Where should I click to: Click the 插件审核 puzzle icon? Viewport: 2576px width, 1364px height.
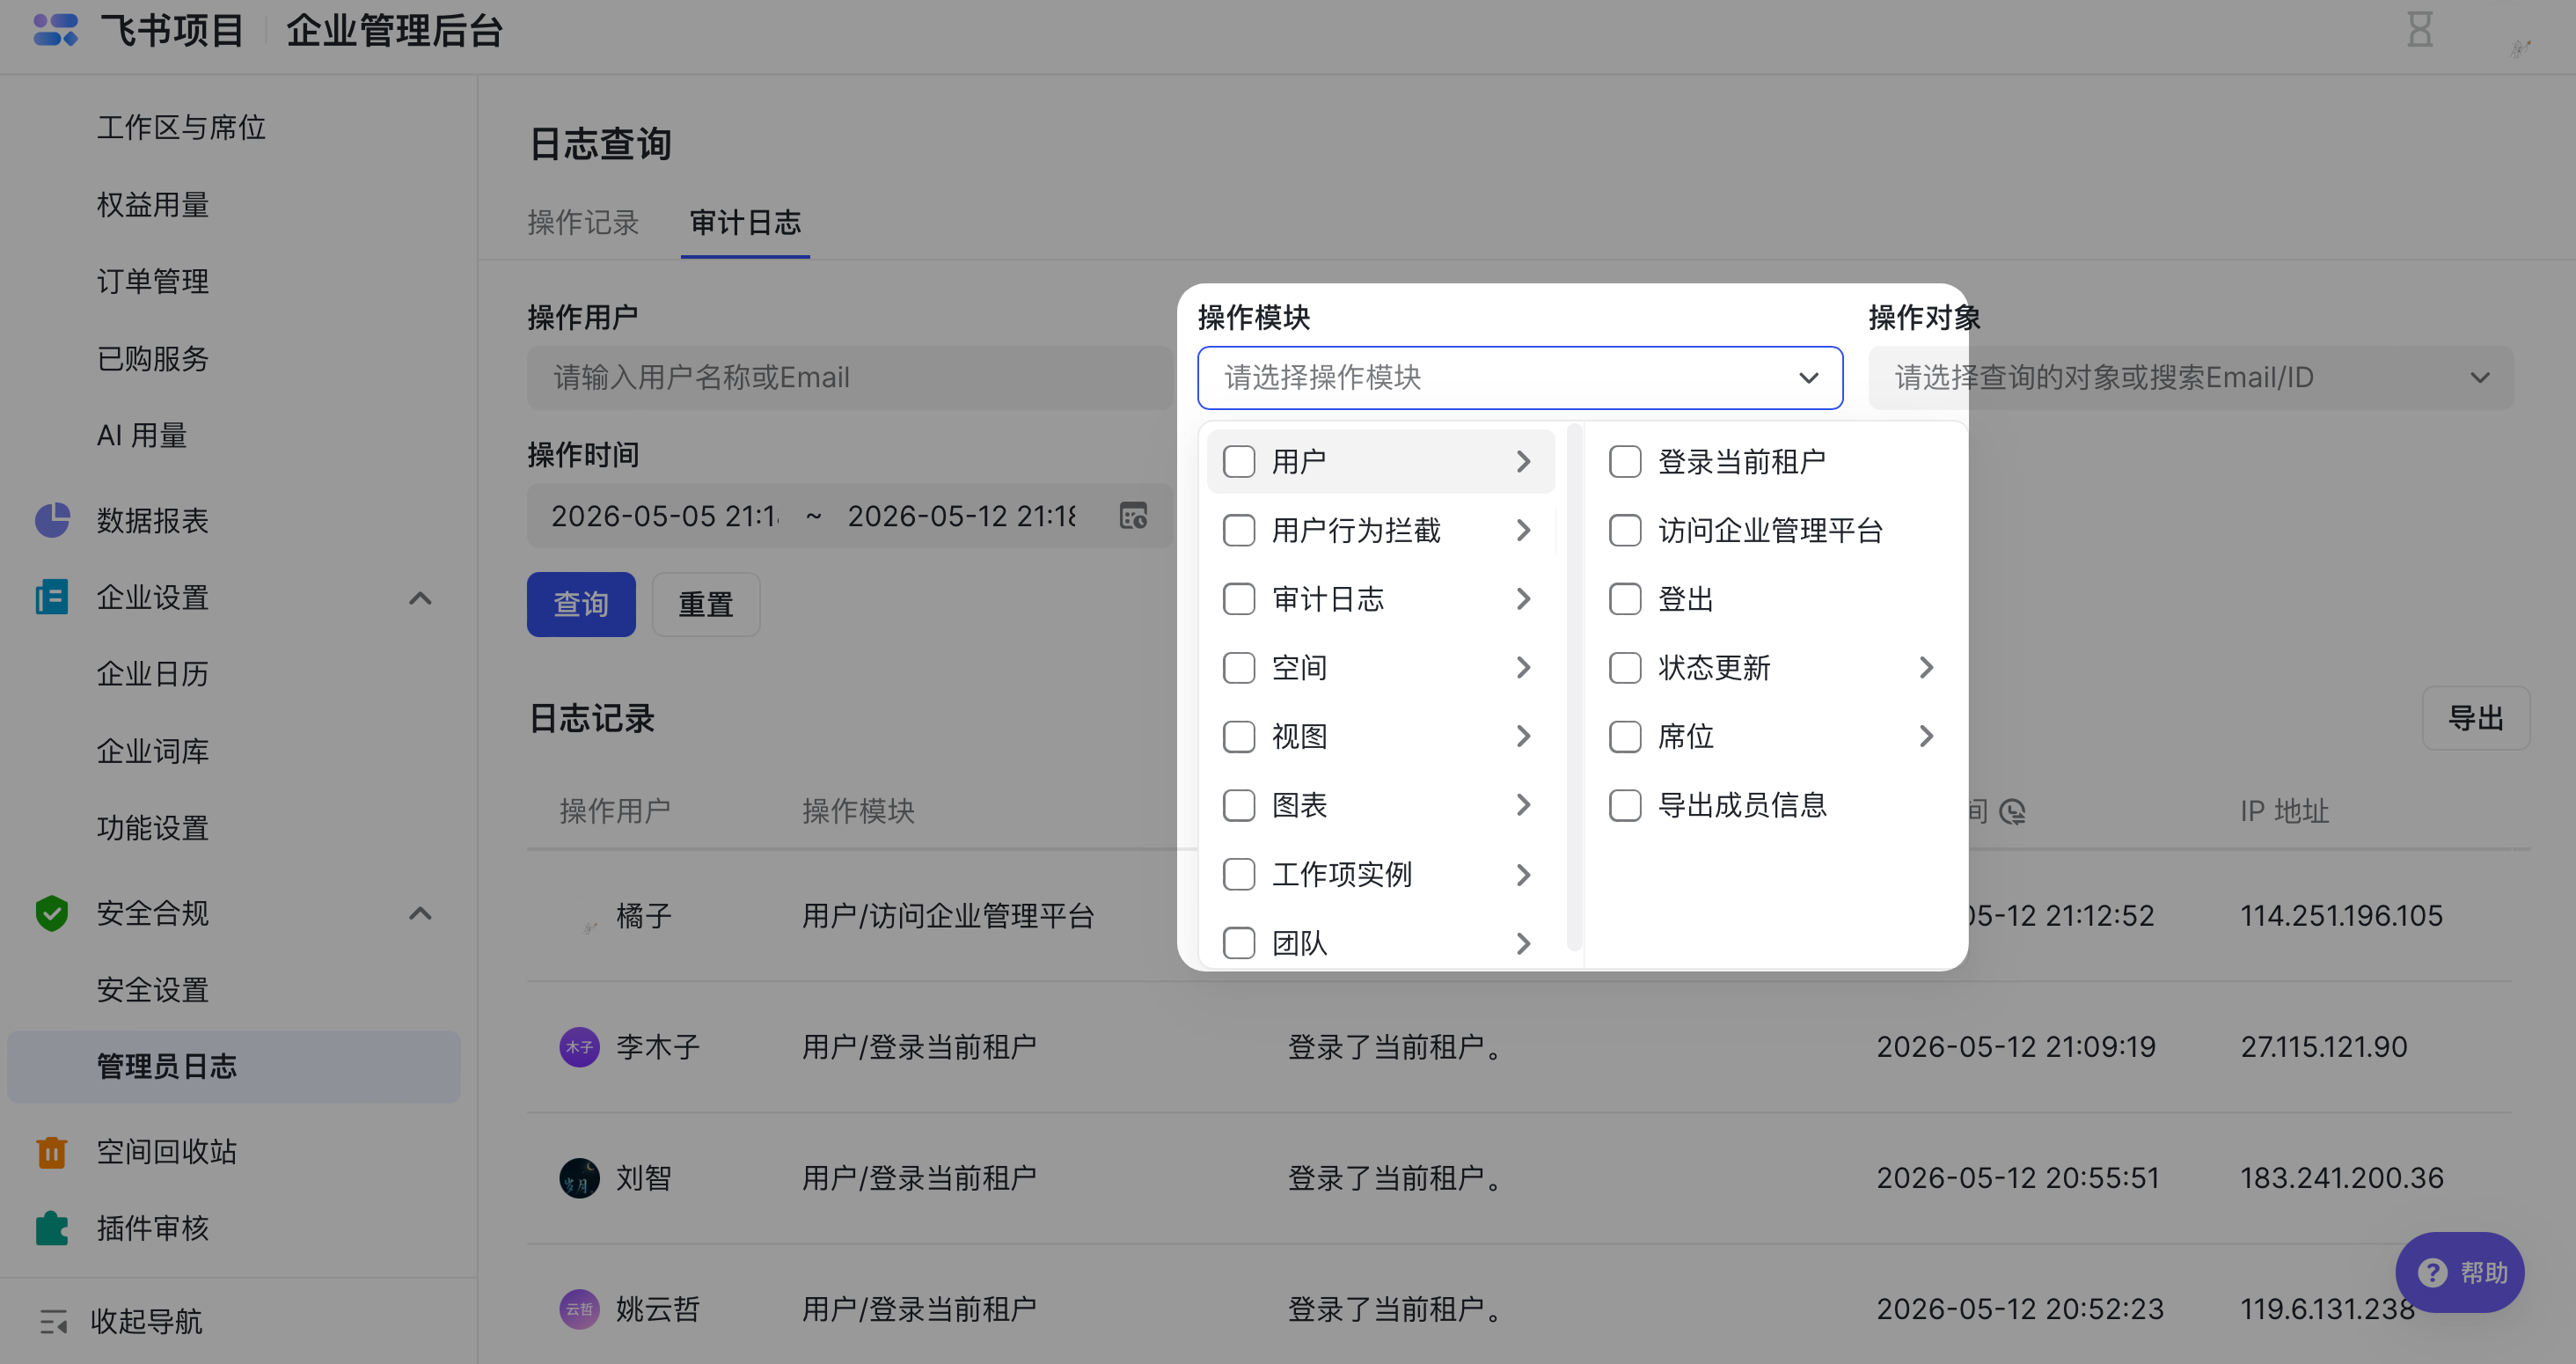click(52, 1228)
